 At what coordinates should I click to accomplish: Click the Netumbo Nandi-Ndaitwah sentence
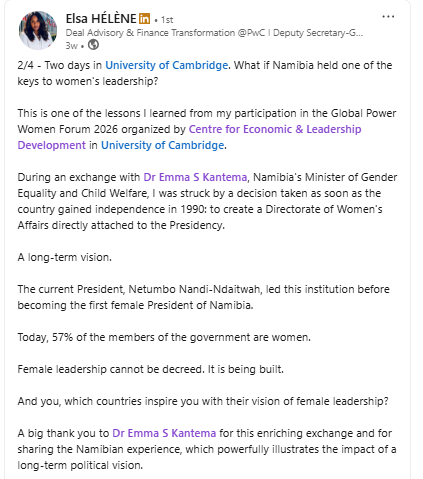click(x=203, y=297)
